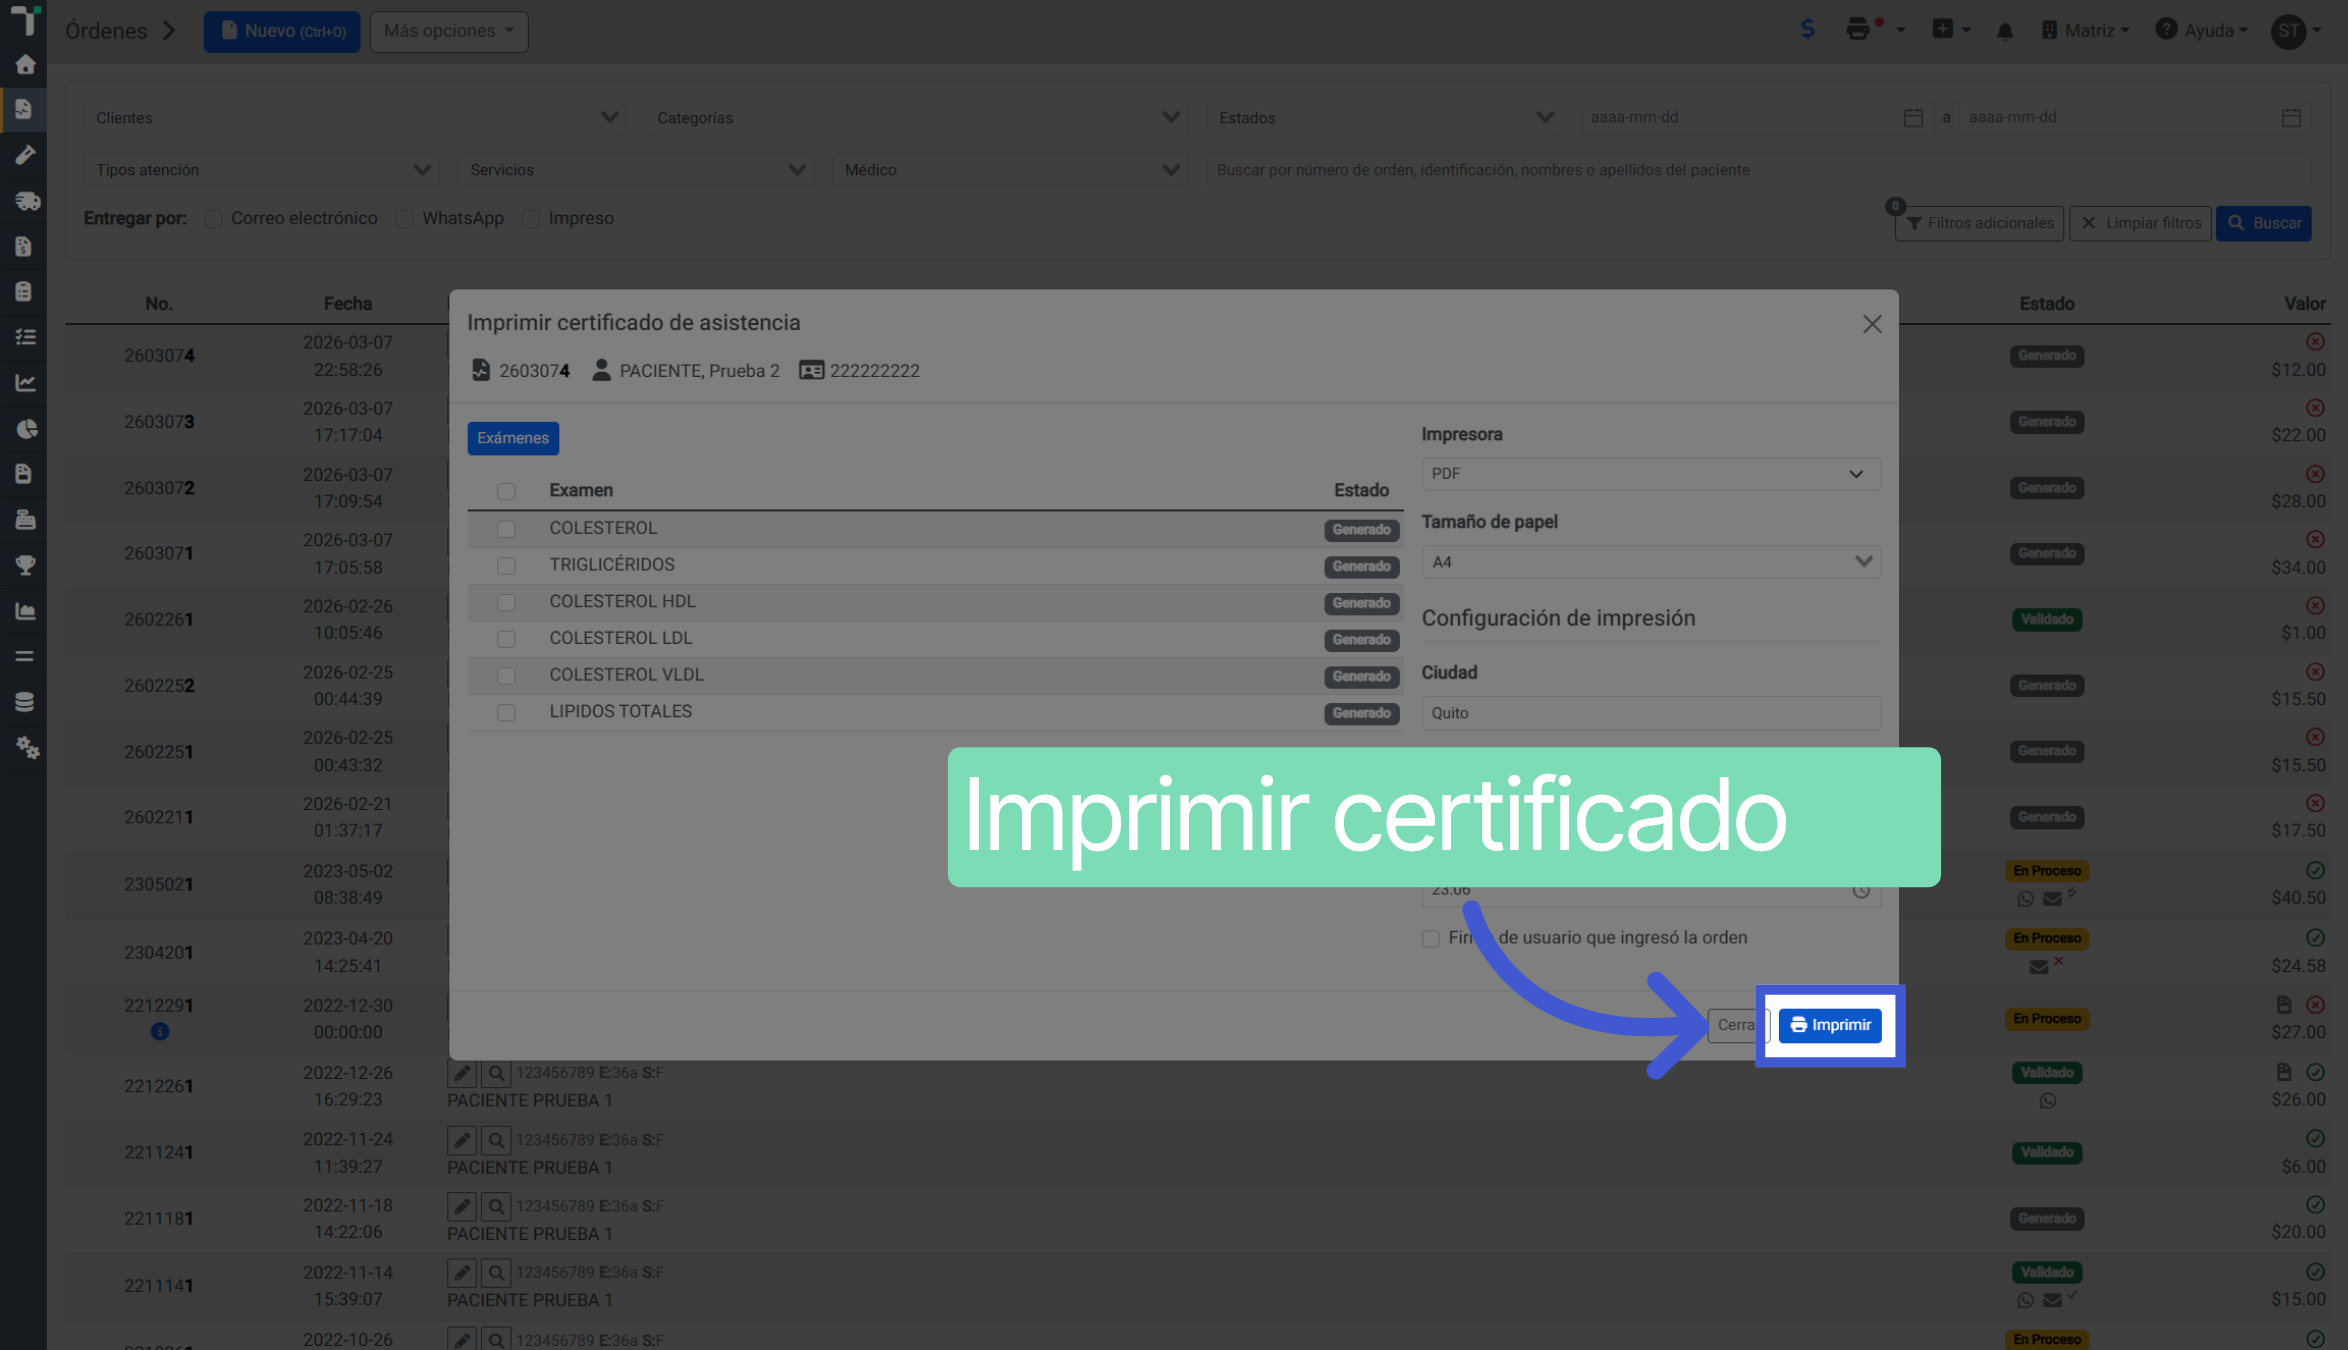The height and width of the screenshot is (1350, 2348).
Task: Open the Tamaño de papel A4 dropdown
Action: [1651, 562]
